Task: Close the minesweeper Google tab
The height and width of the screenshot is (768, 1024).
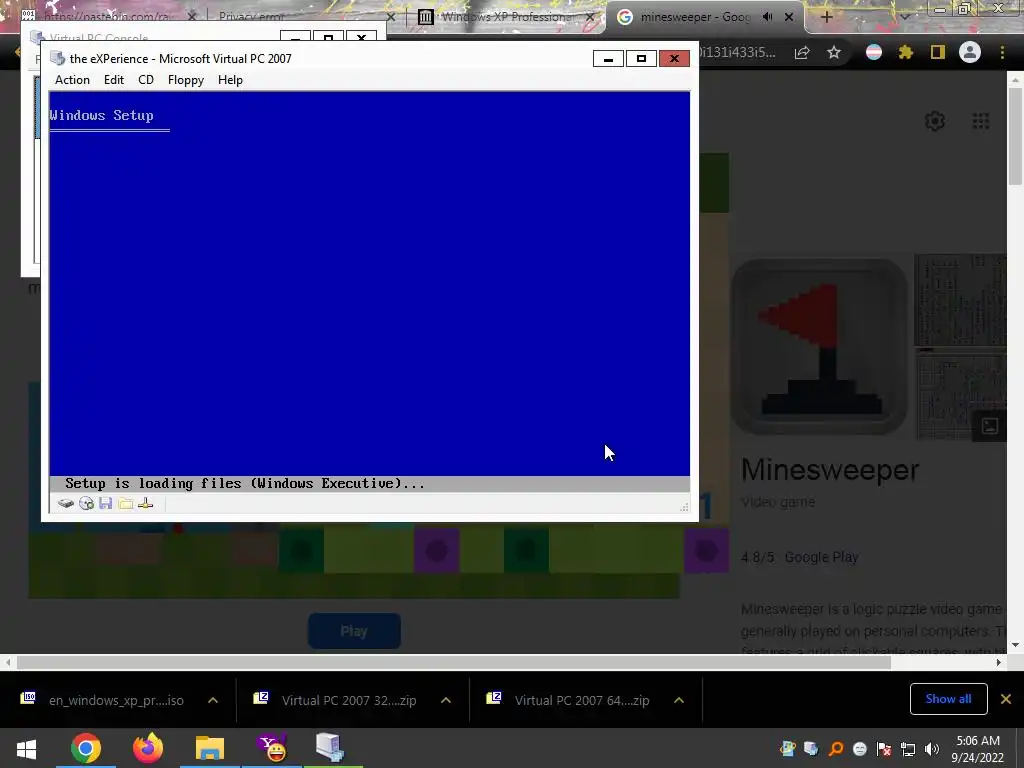Action: coord(789,17)
